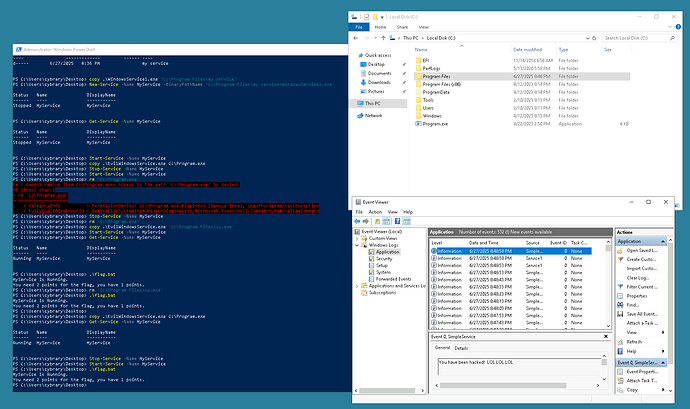Click This PC in the File Explorer breadcrumb
Viewport: 690px width, 409px height.
[x=411, y=38]
